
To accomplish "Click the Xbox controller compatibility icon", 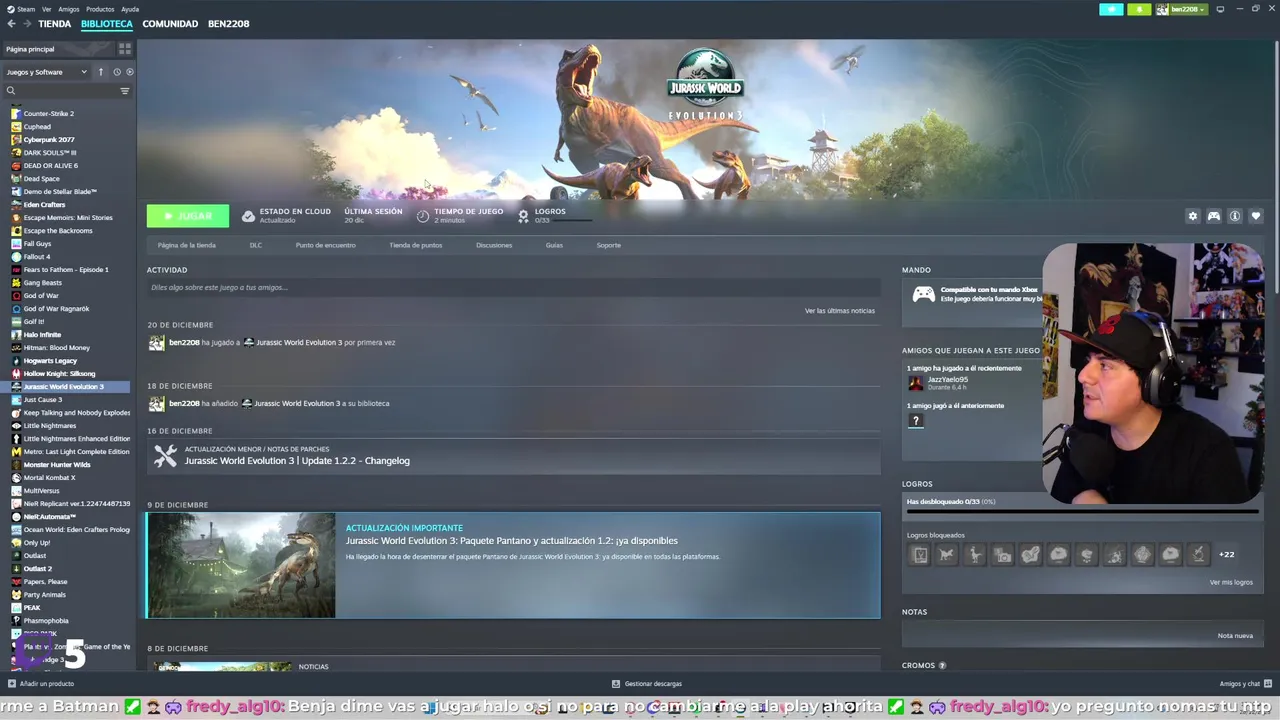I will pyautogui.click(x=924, y=294).
